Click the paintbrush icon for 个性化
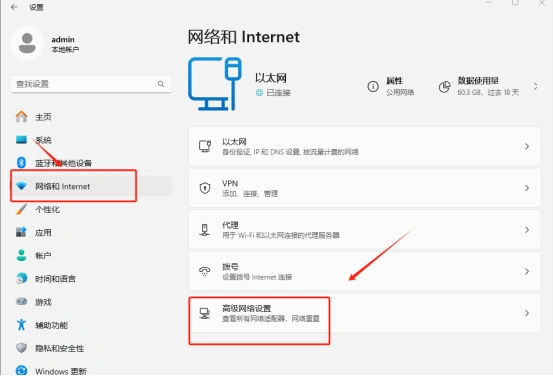 [22, 209]
